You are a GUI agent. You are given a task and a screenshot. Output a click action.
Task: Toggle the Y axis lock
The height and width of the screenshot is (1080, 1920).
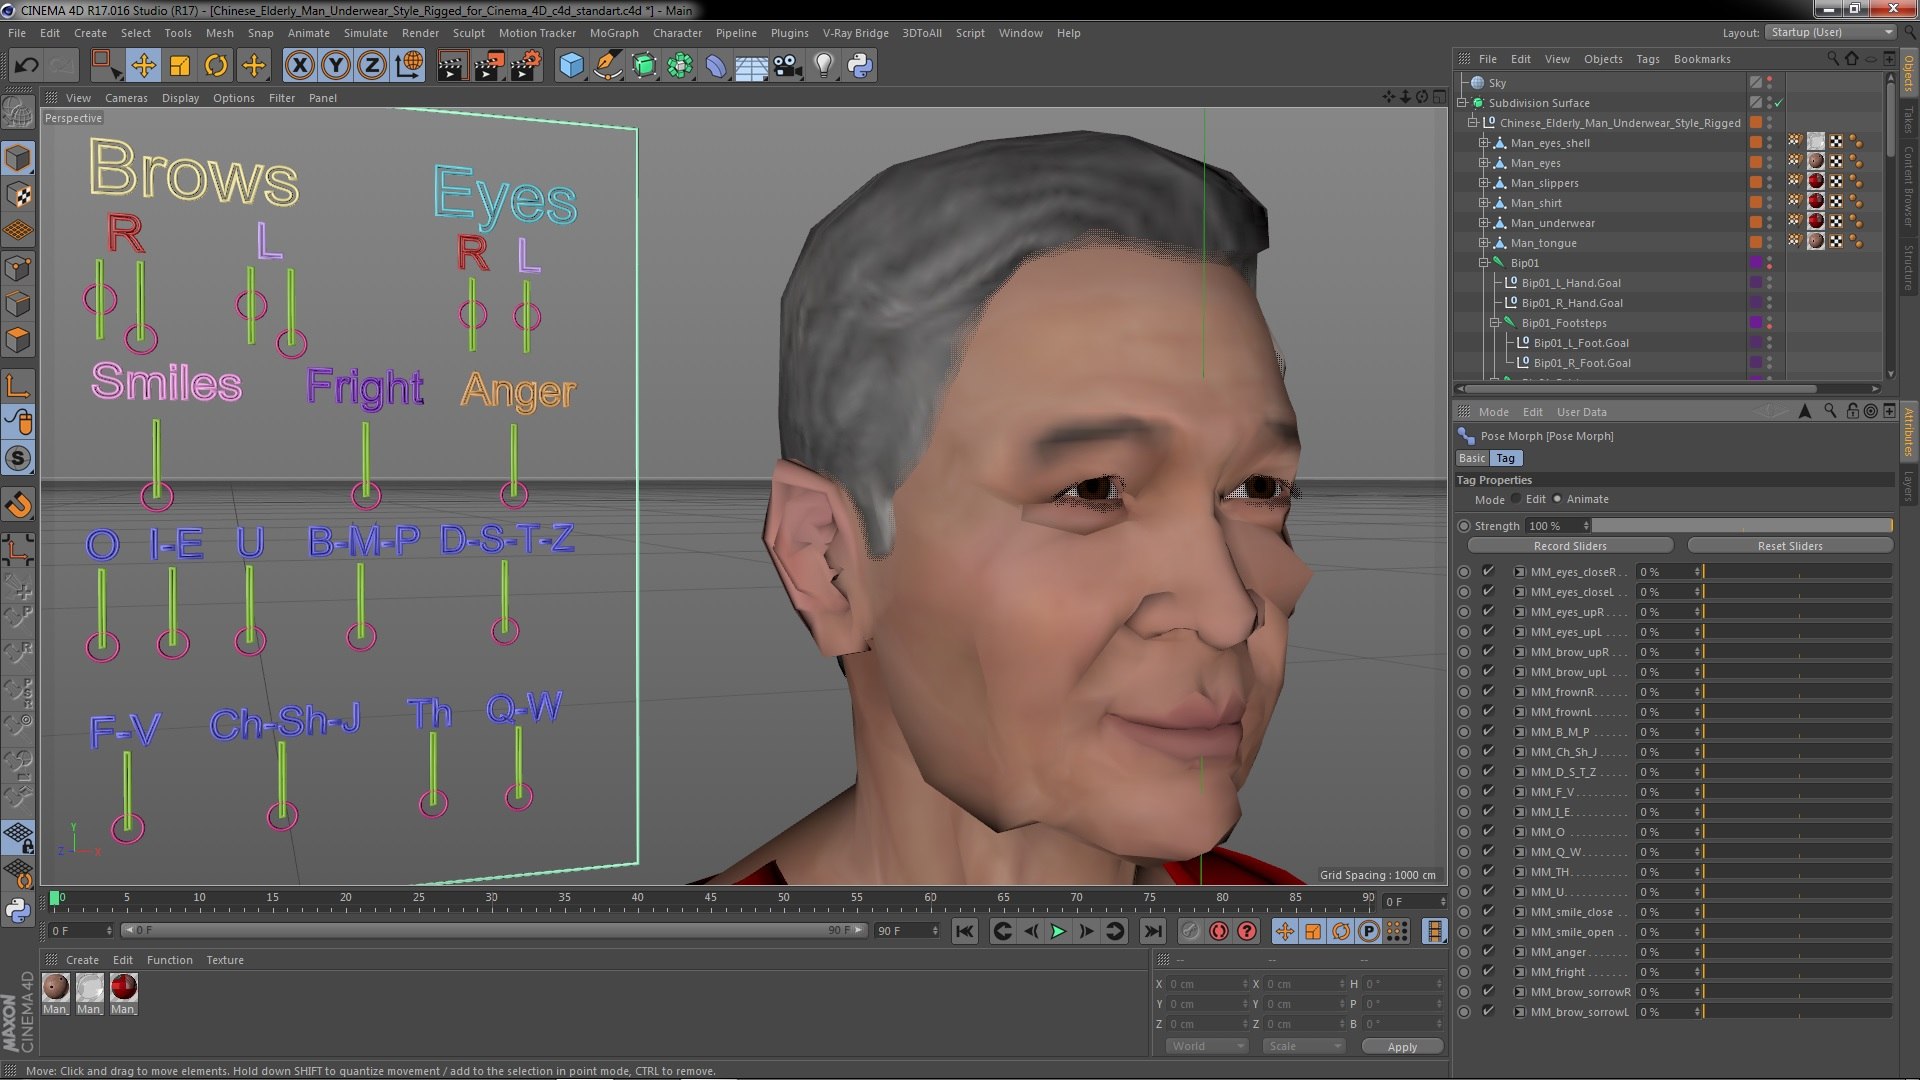(336, 66)
